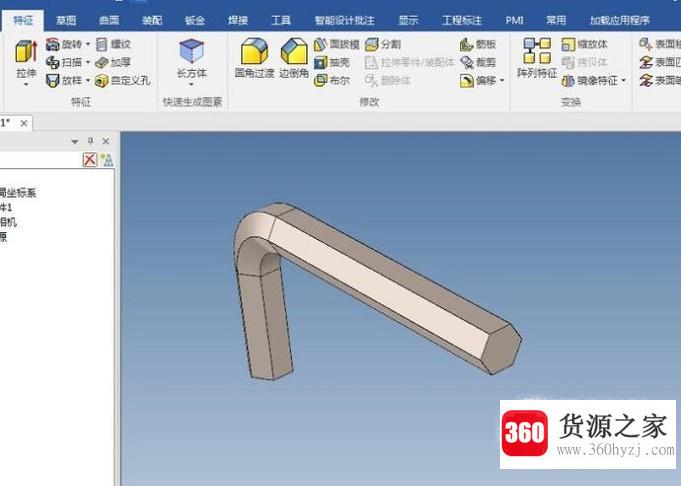Expand the 放样 dropdown arrow

88,80
